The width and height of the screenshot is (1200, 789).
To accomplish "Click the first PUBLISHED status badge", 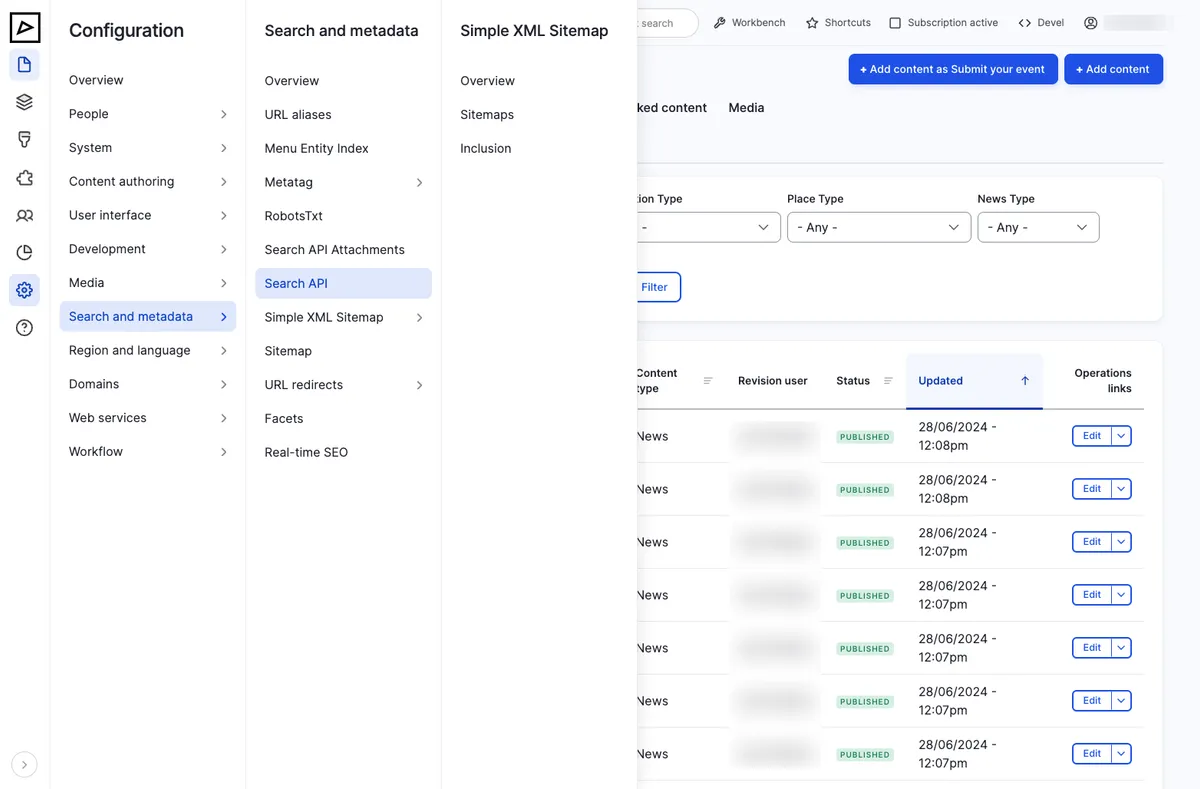I will pos(865,437).
